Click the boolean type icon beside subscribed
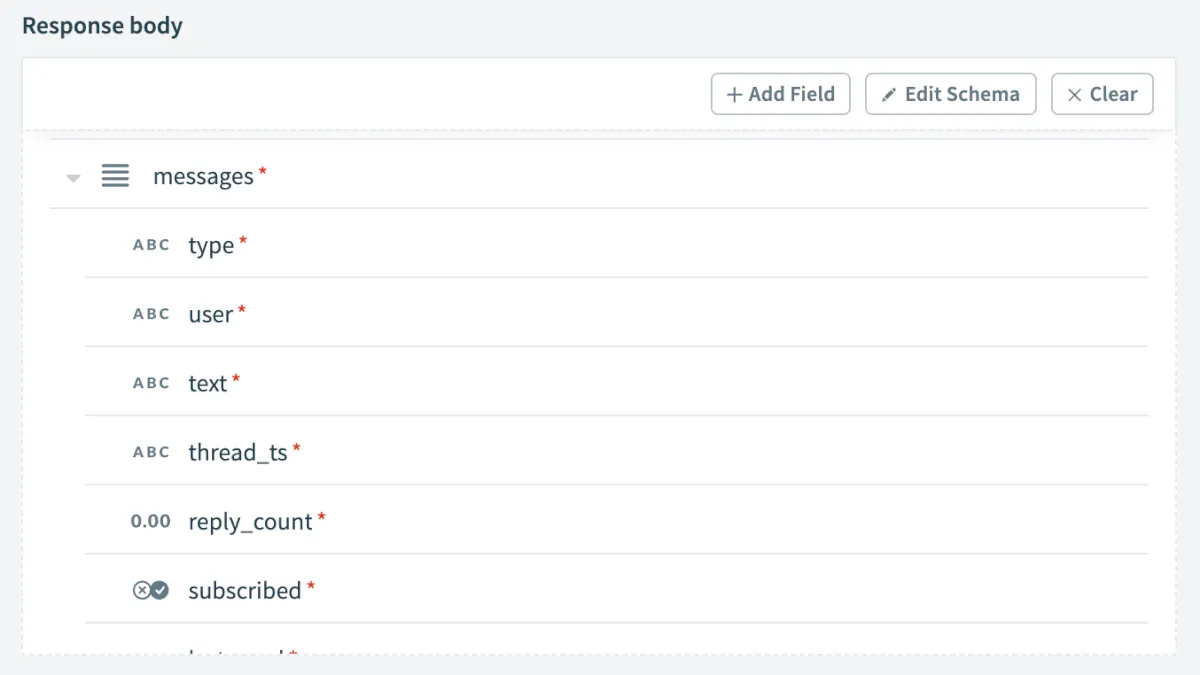The image size is (1200, 675). (x=151, y=590)
